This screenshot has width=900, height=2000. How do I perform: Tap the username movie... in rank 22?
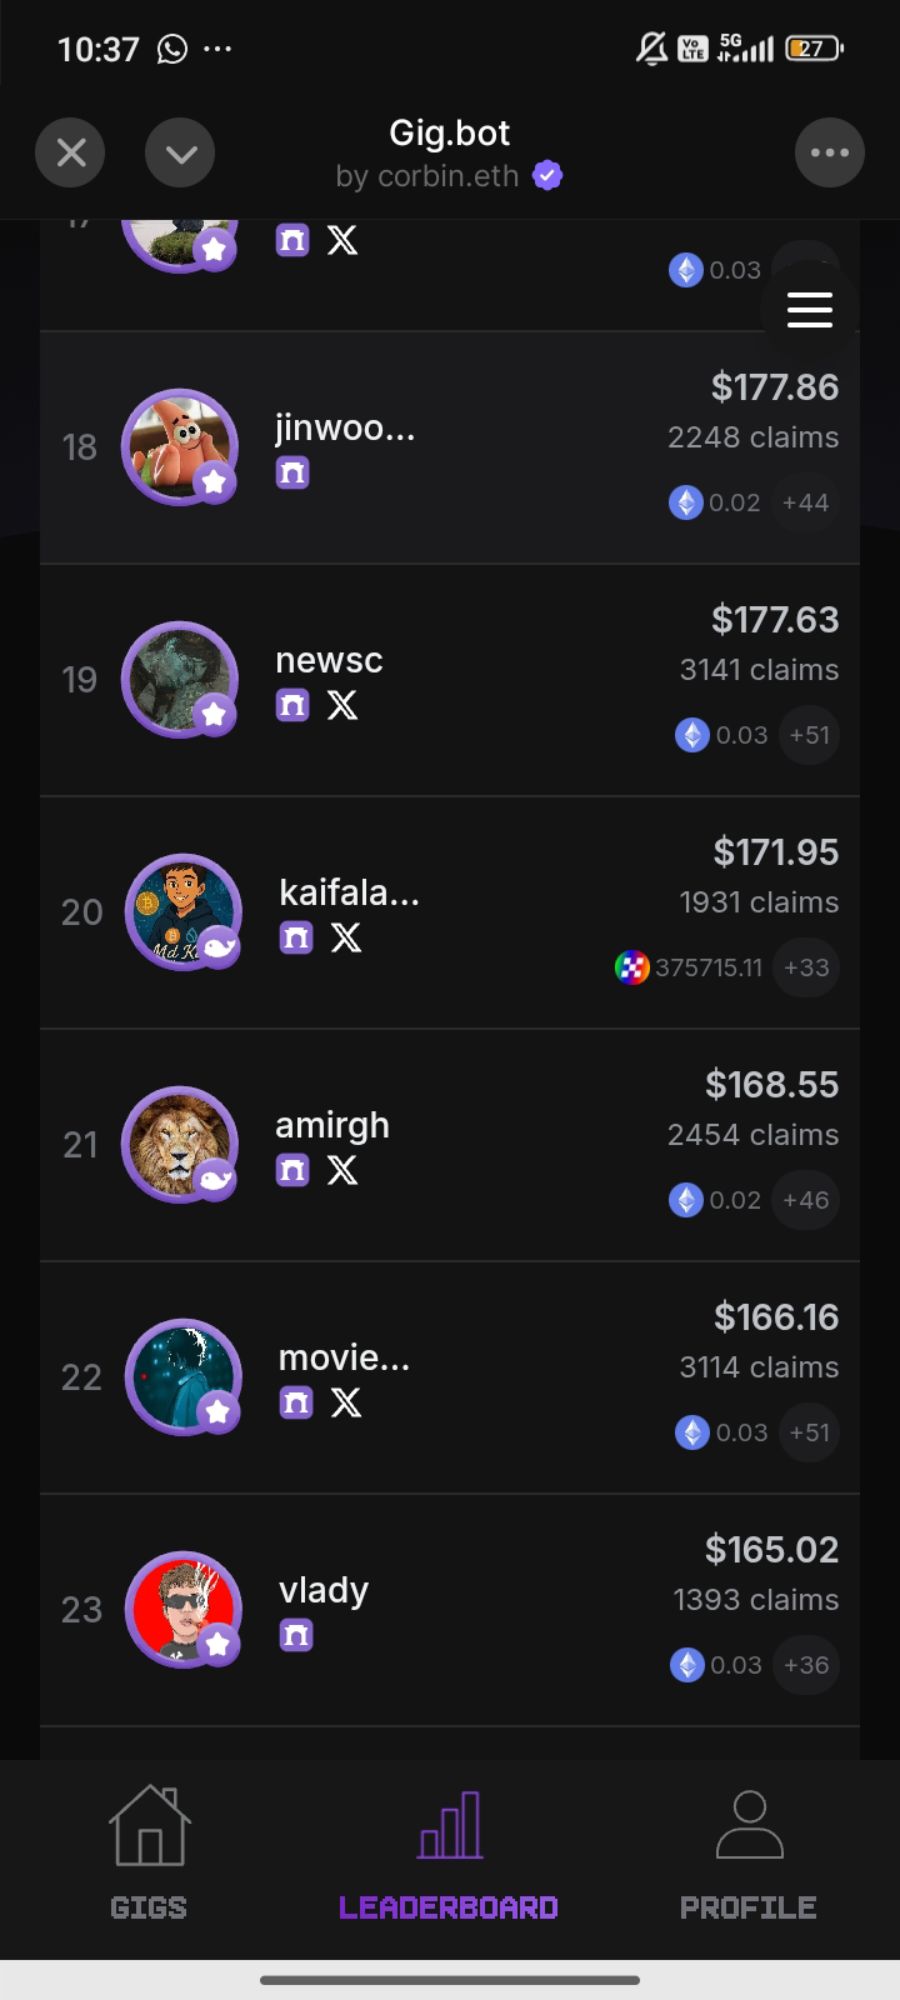[344, 1358]
